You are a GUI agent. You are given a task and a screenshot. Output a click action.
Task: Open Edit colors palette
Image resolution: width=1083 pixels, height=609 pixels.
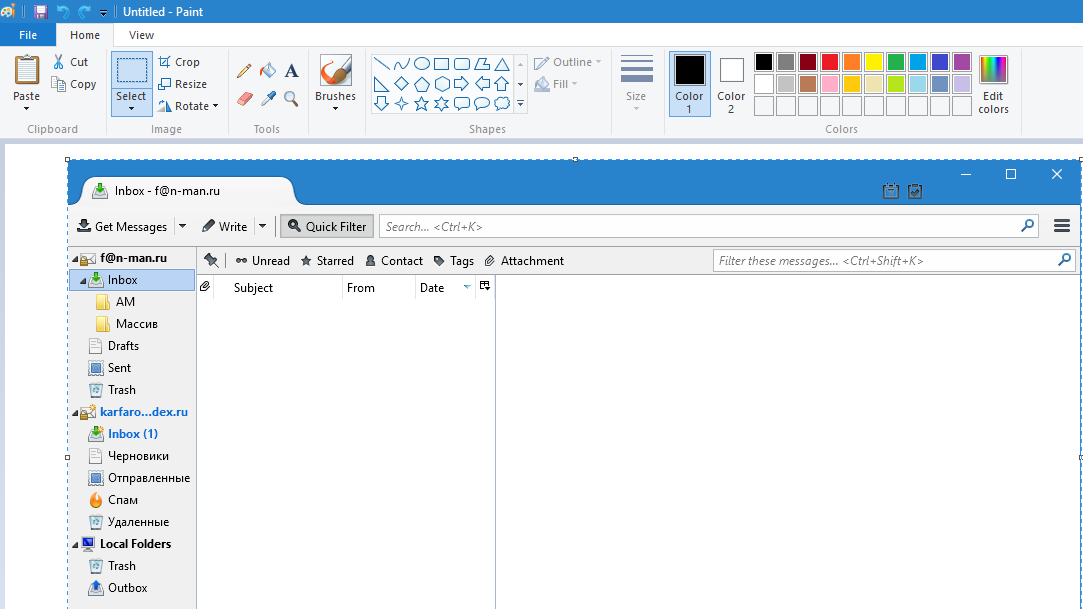coord(993,84)
